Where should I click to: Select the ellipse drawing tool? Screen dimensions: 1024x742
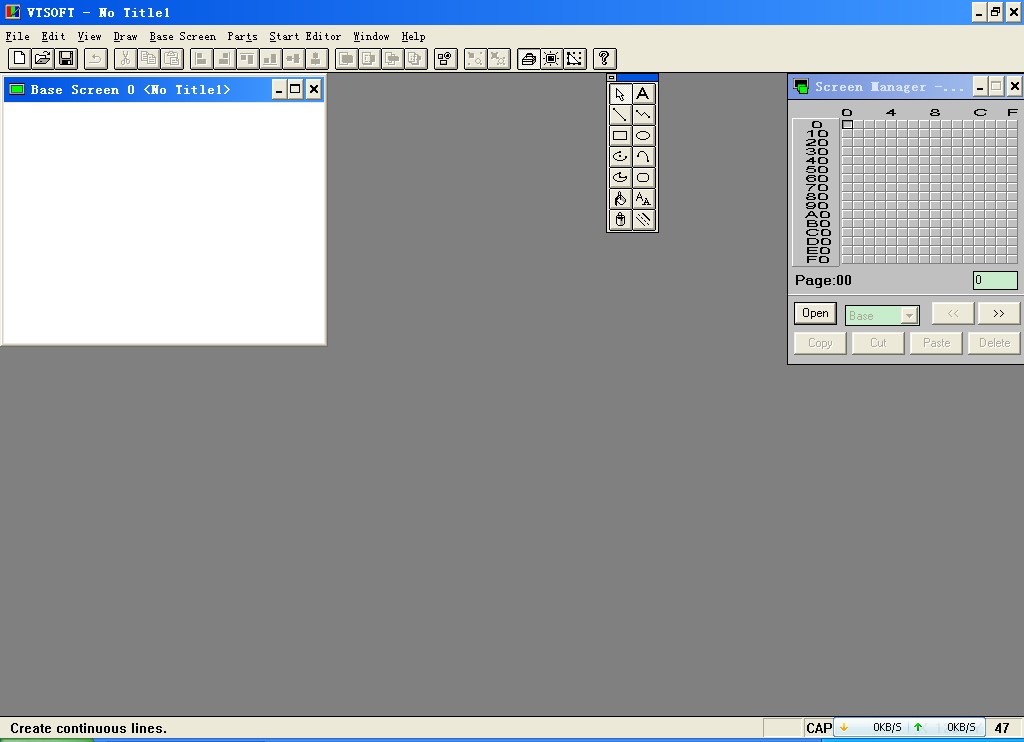click(643, 136)
